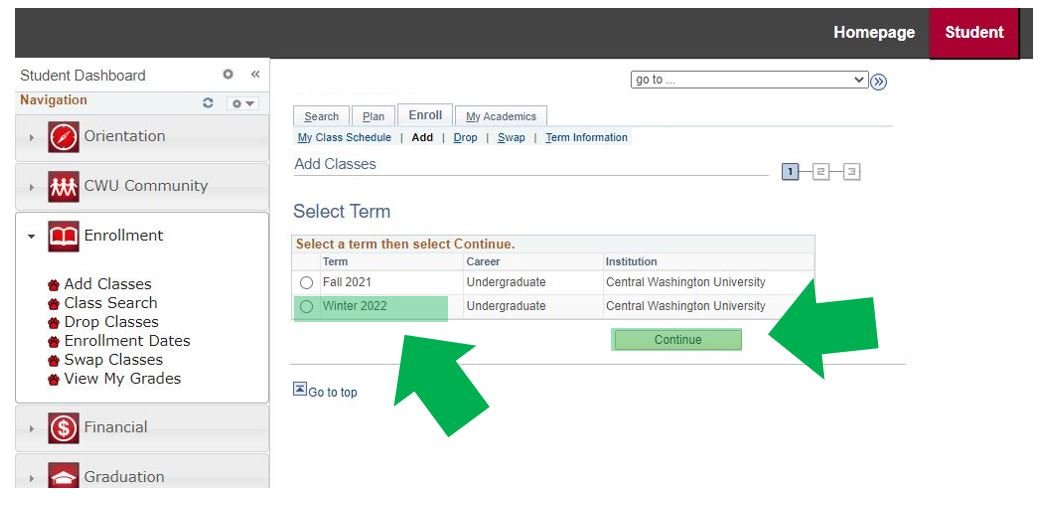The image size is (1045, 507).
Task: Click the Go to top link
Action: (333, 392)
